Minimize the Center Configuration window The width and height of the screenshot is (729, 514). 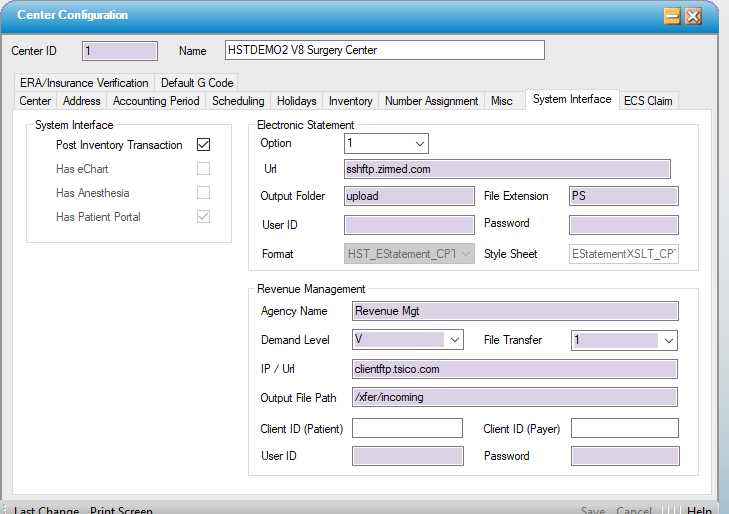pos(672,16)
